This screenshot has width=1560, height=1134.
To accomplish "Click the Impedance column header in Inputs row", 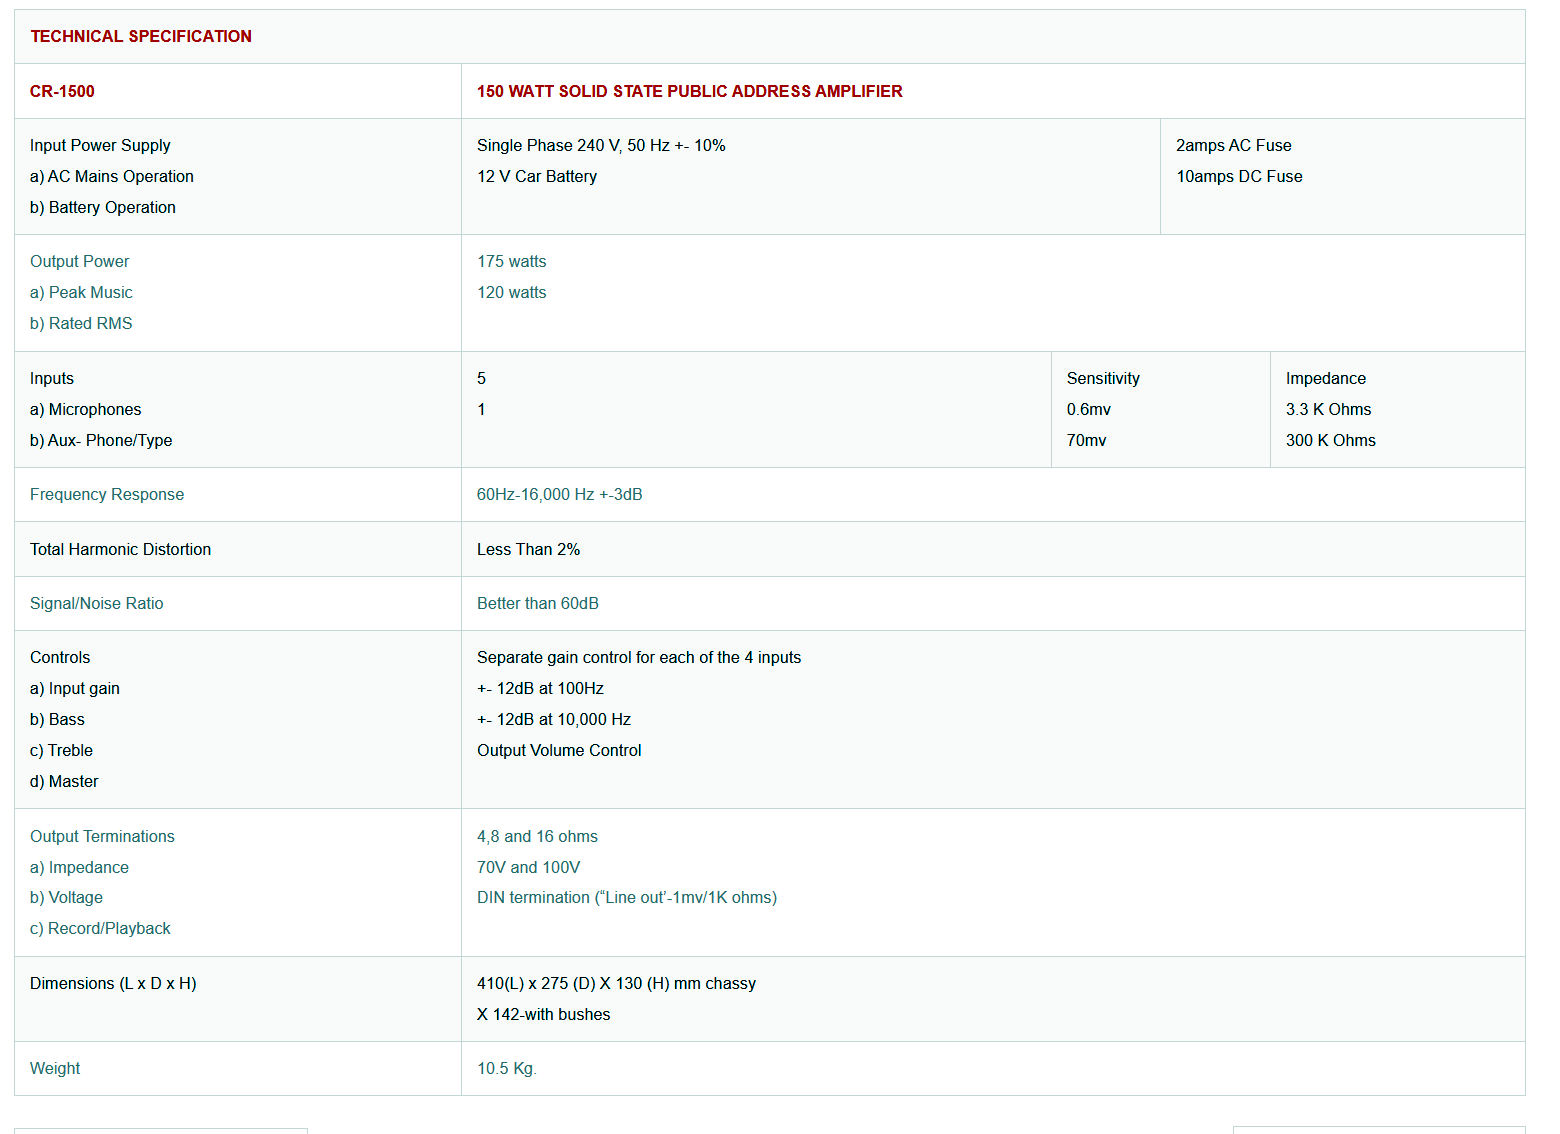I will [x=1325, y=378].
